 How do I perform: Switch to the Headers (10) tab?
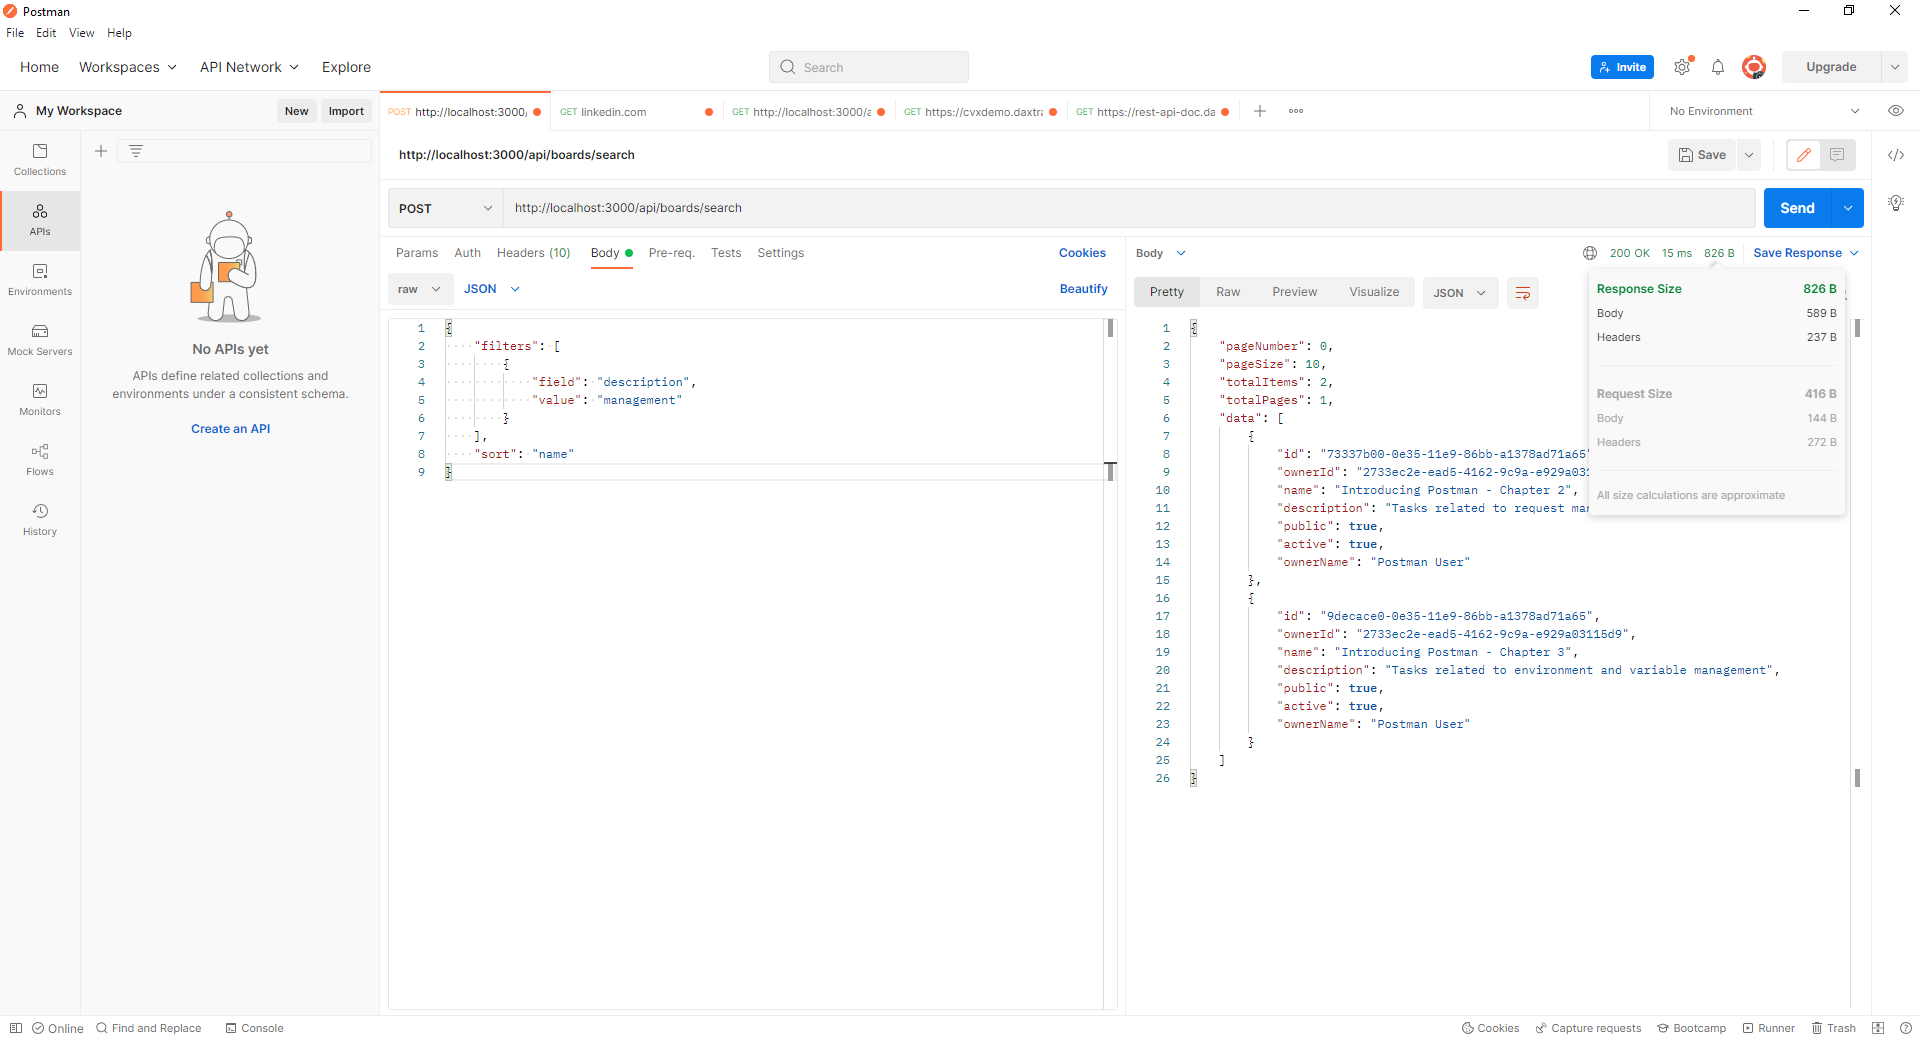pos(533,253)
